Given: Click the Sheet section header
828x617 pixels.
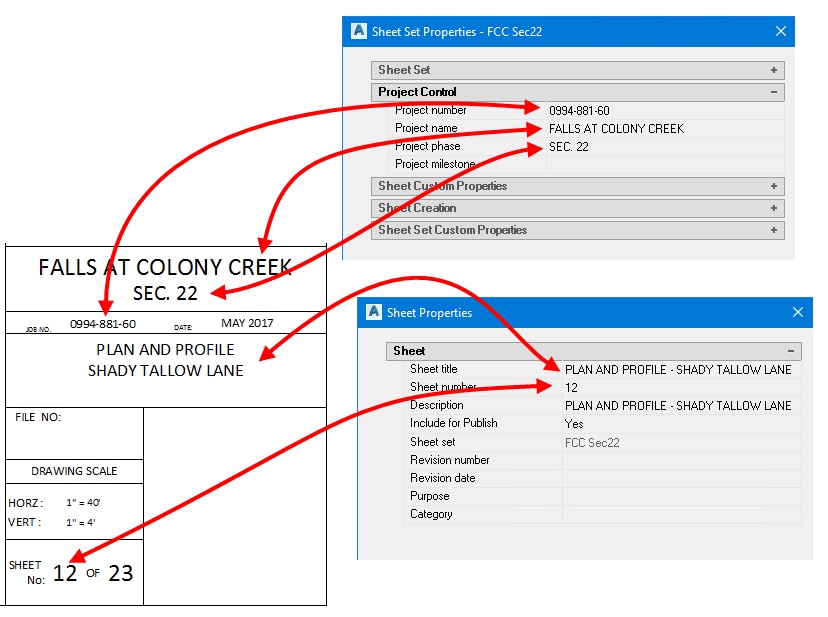Looking at the screenshot, I should 594,351.
